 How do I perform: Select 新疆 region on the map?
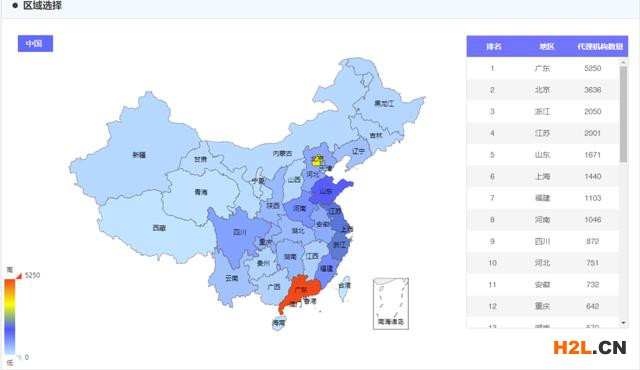tap(139, 155)
